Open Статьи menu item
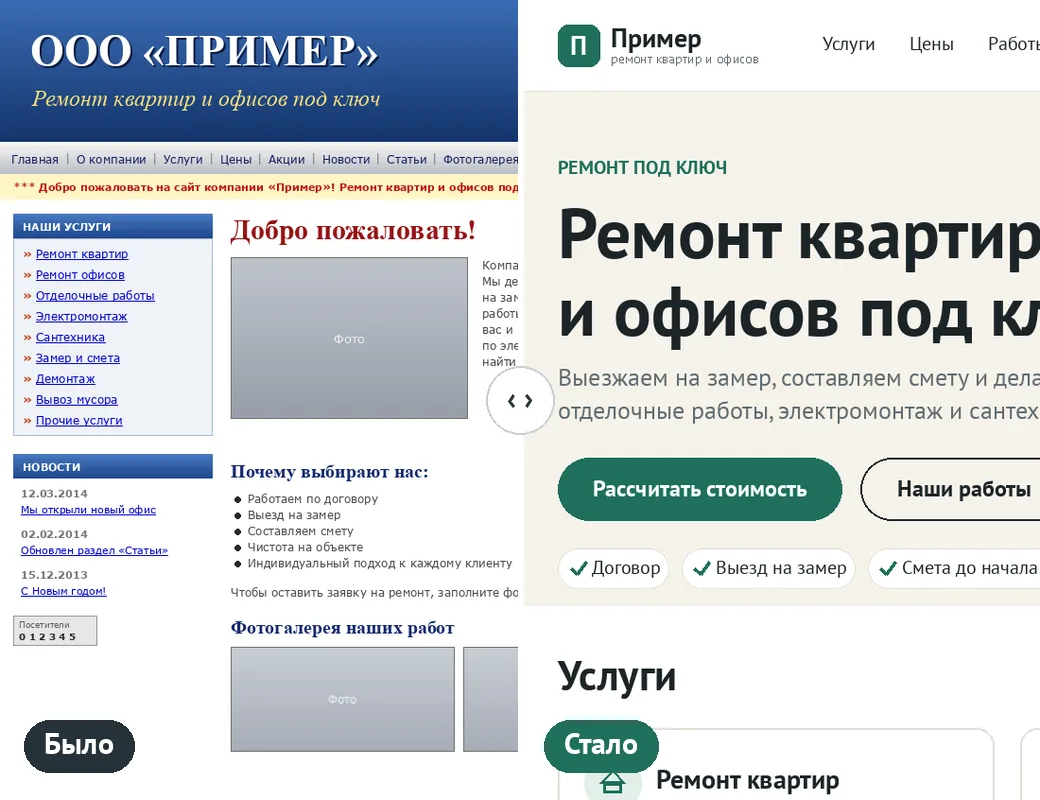The width and height of the screenshot is (1040, 800). click(x=407, y=159)
